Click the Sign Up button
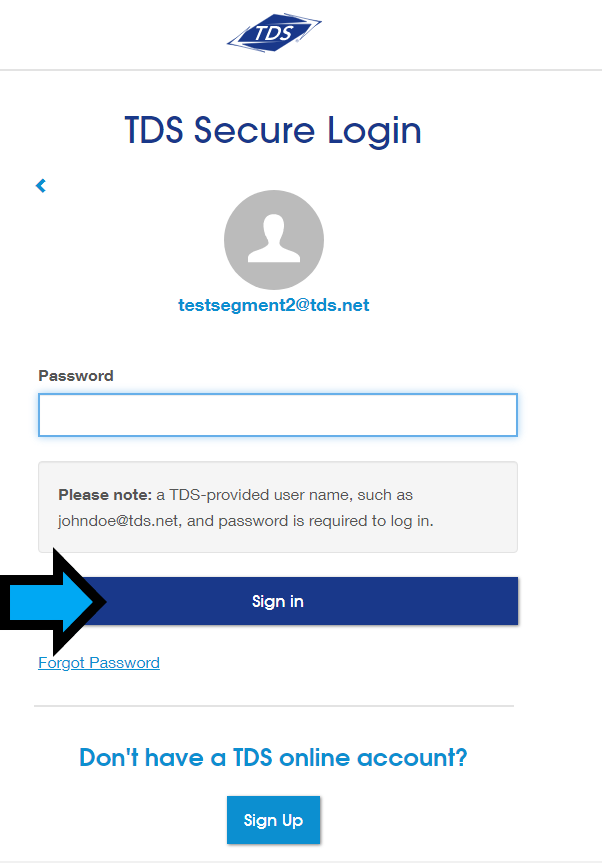602x863 pixels. click(273, 820)
